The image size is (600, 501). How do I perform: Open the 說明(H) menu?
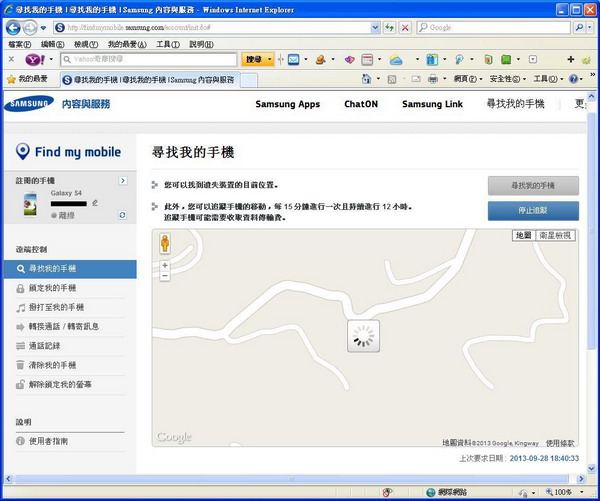click(201, 44)
